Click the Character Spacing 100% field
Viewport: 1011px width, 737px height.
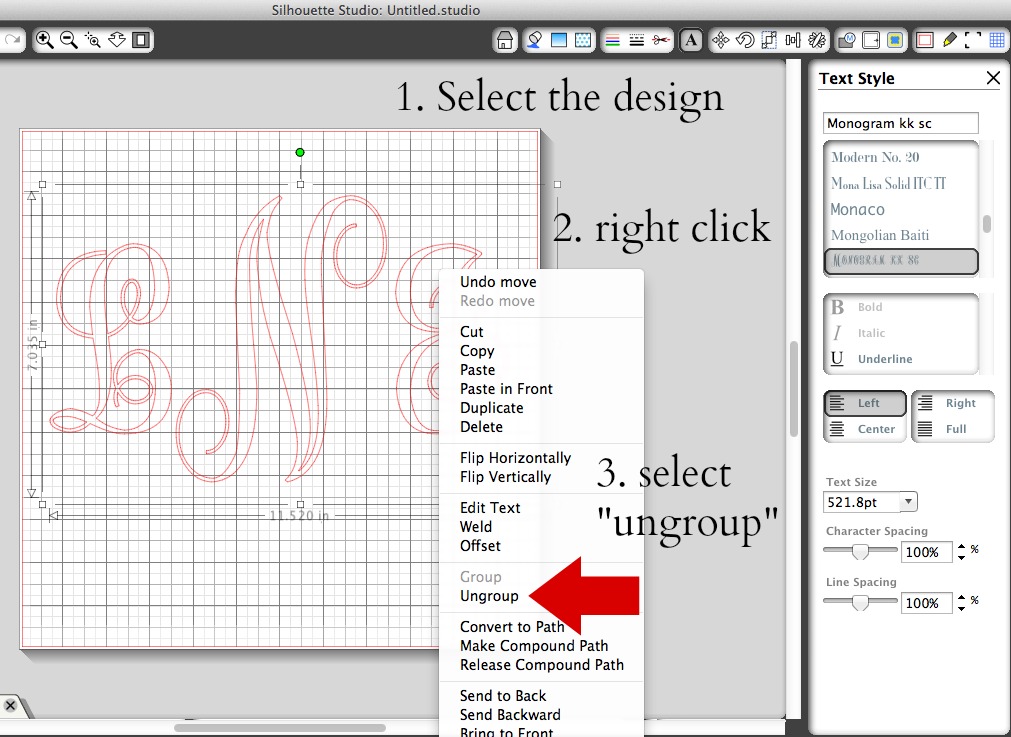[x=926, y=552]
